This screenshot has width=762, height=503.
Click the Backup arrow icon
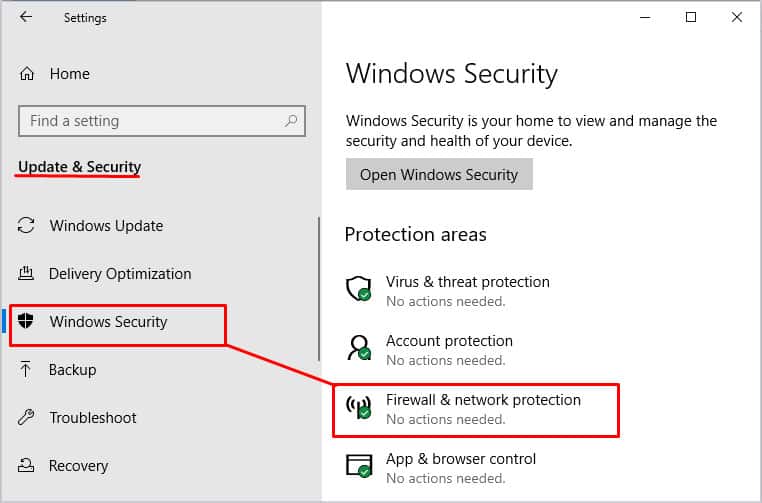pyautogui.click(x=27, y=370)
